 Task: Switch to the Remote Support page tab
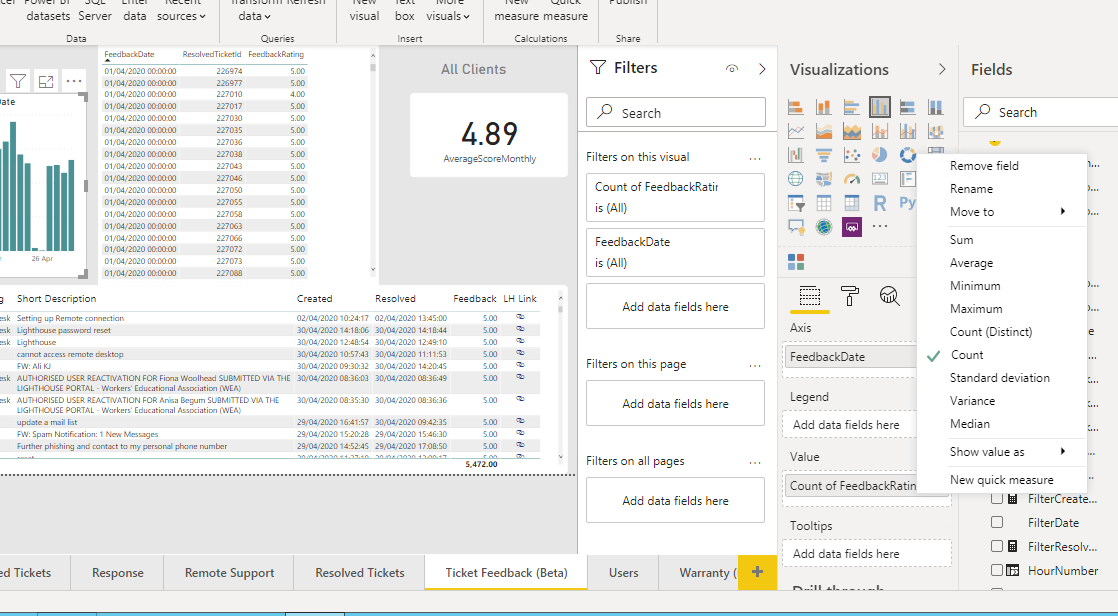click(229, 573)
